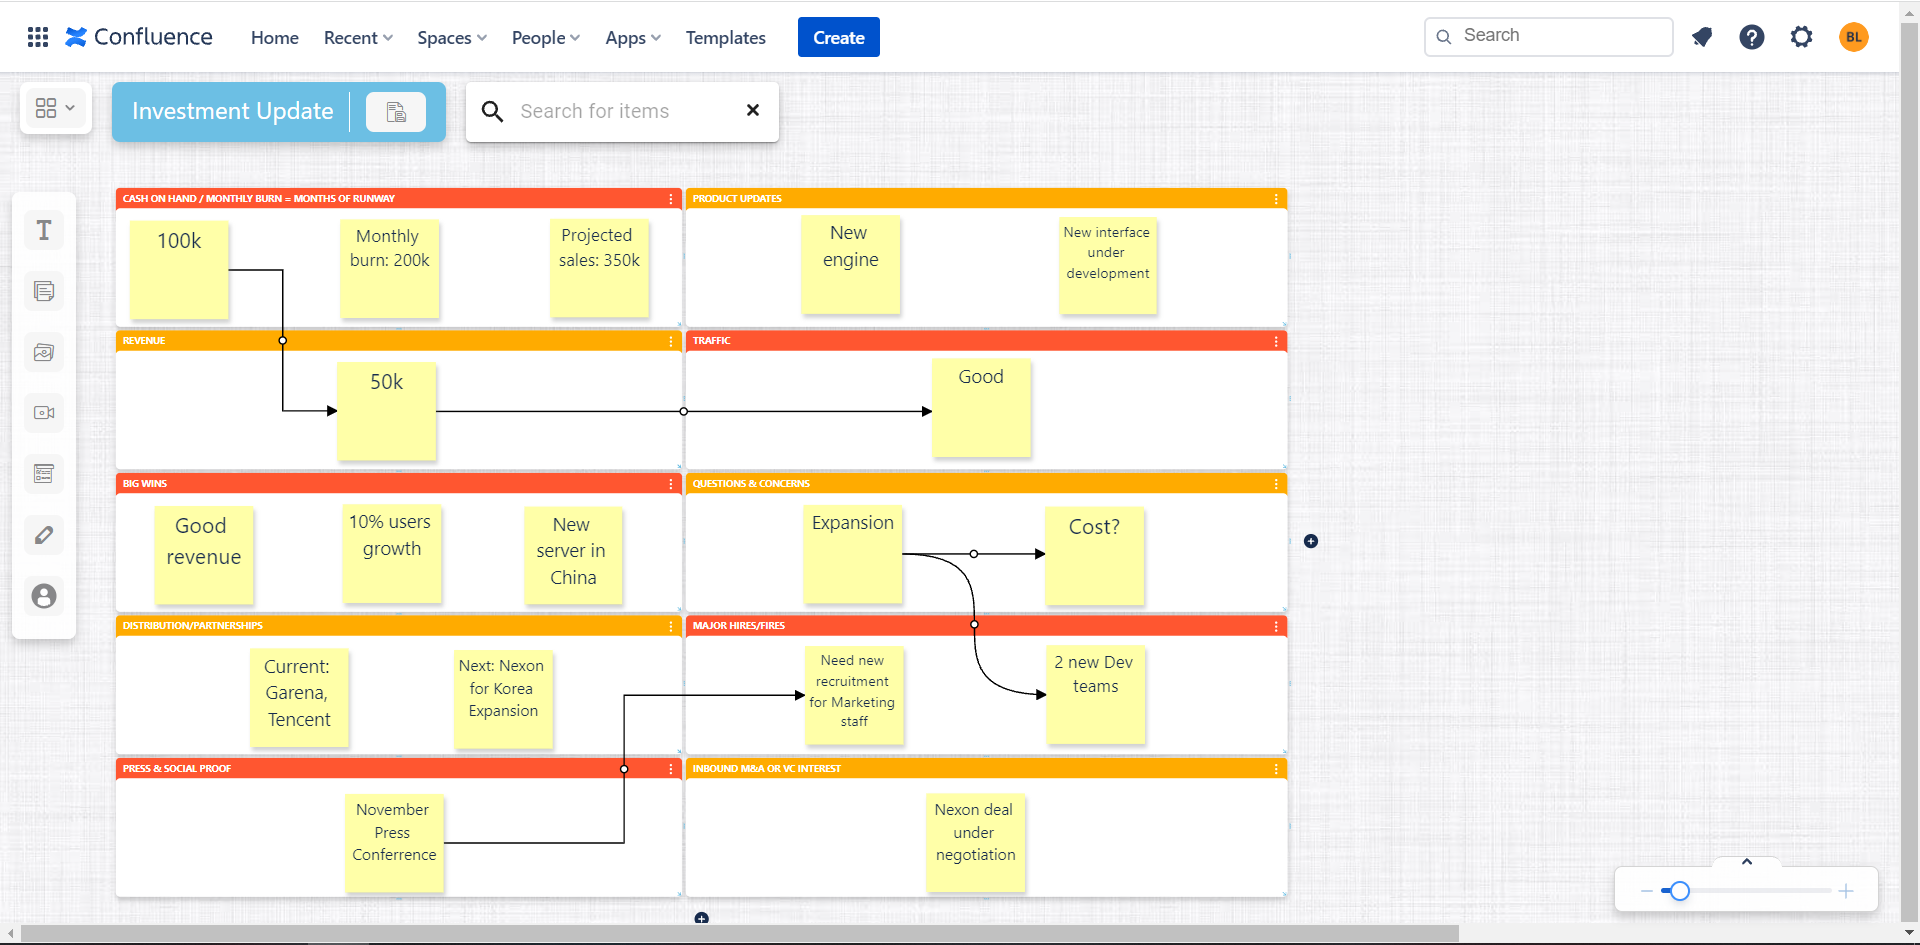
Task: Open the REVENUE section kebab menu
Action: click(x=670, y=341)
